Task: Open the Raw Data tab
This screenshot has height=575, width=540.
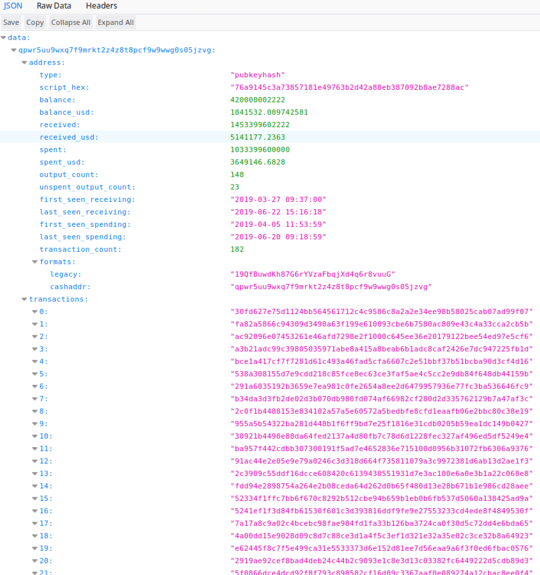Action: [54, 6]
